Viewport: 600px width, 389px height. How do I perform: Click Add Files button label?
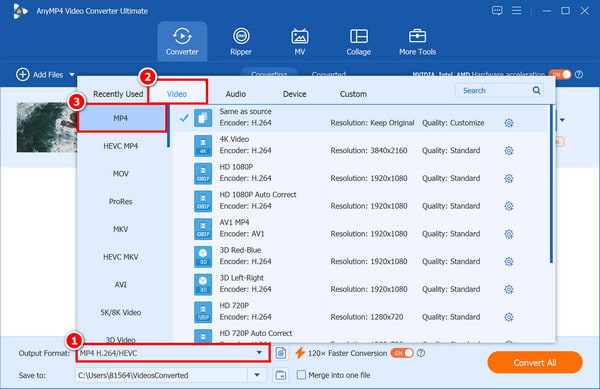[x=48, y=75]
